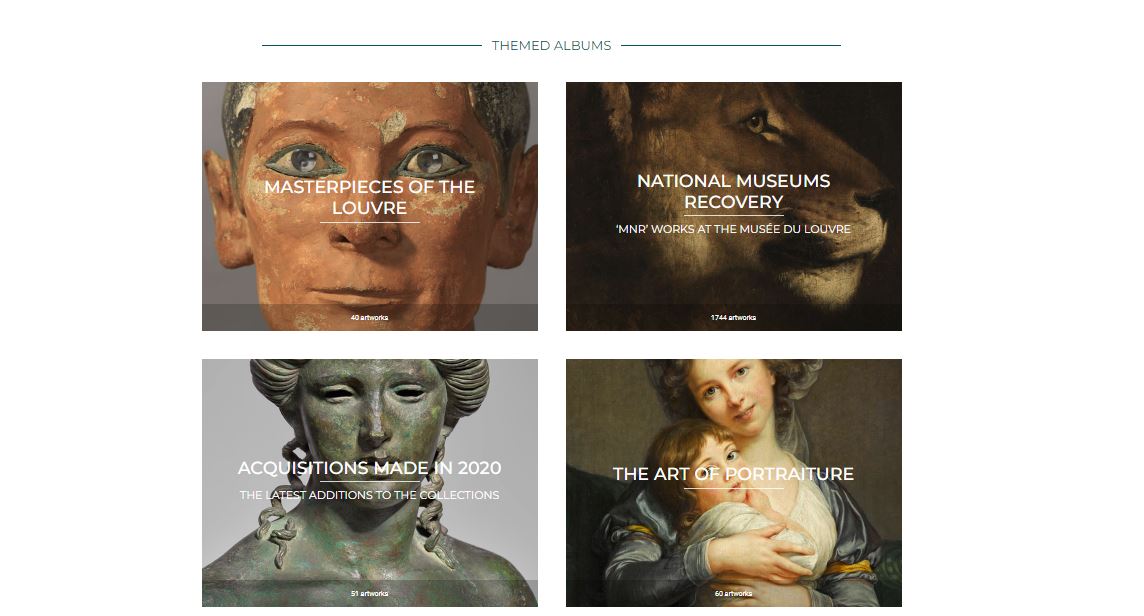This screenshot has height=616, width=1144.
Task: Click the 1744 artworks count bar
Action: click(x=733, y=317)
